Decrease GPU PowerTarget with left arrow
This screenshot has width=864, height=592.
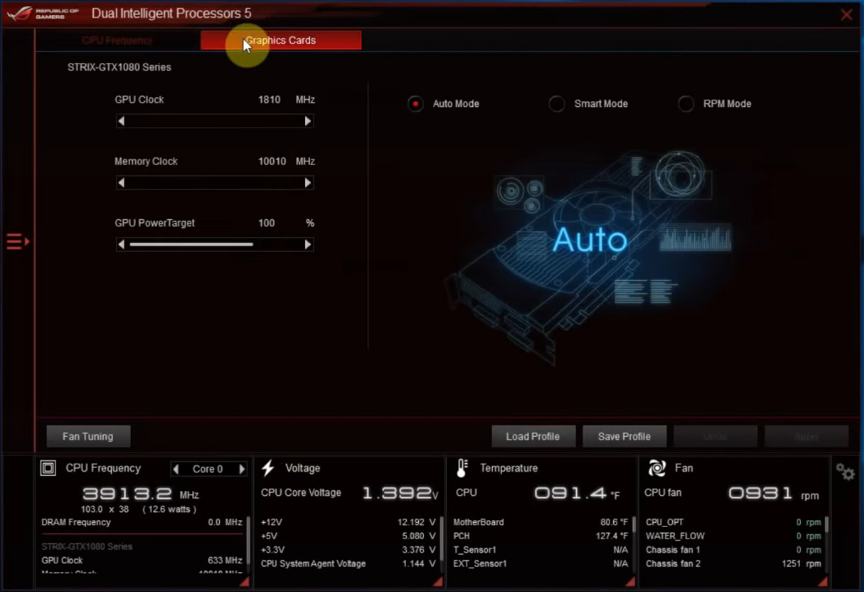(121, 245)
